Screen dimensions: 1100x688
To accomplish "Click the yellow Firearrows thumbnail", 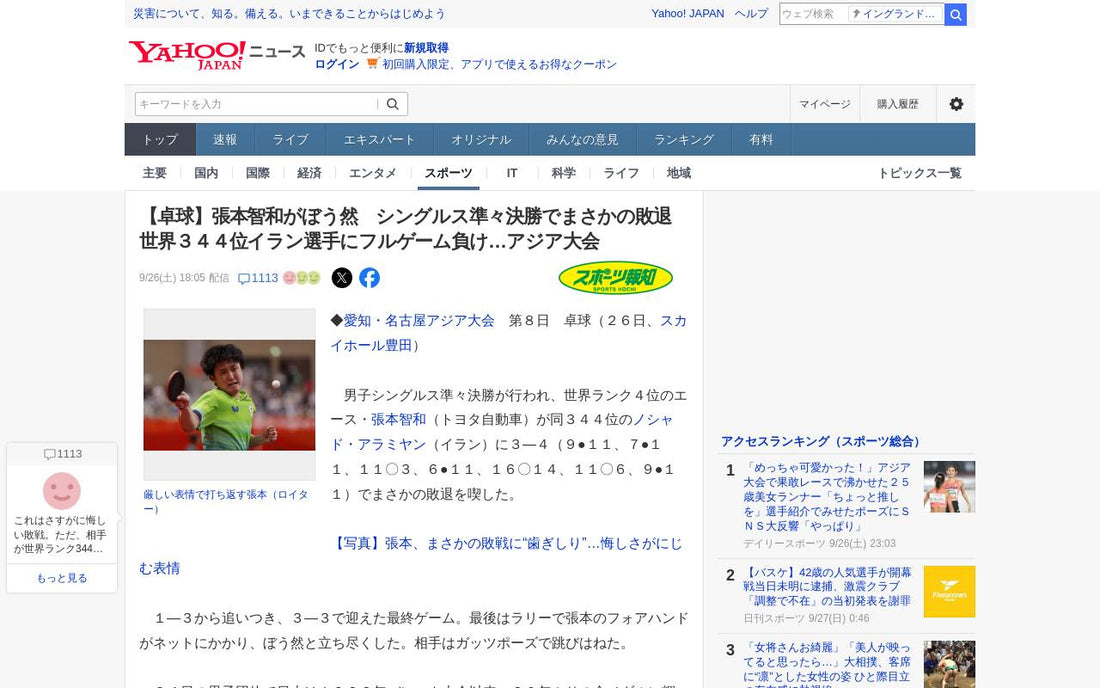I will [x=949, y=591].
